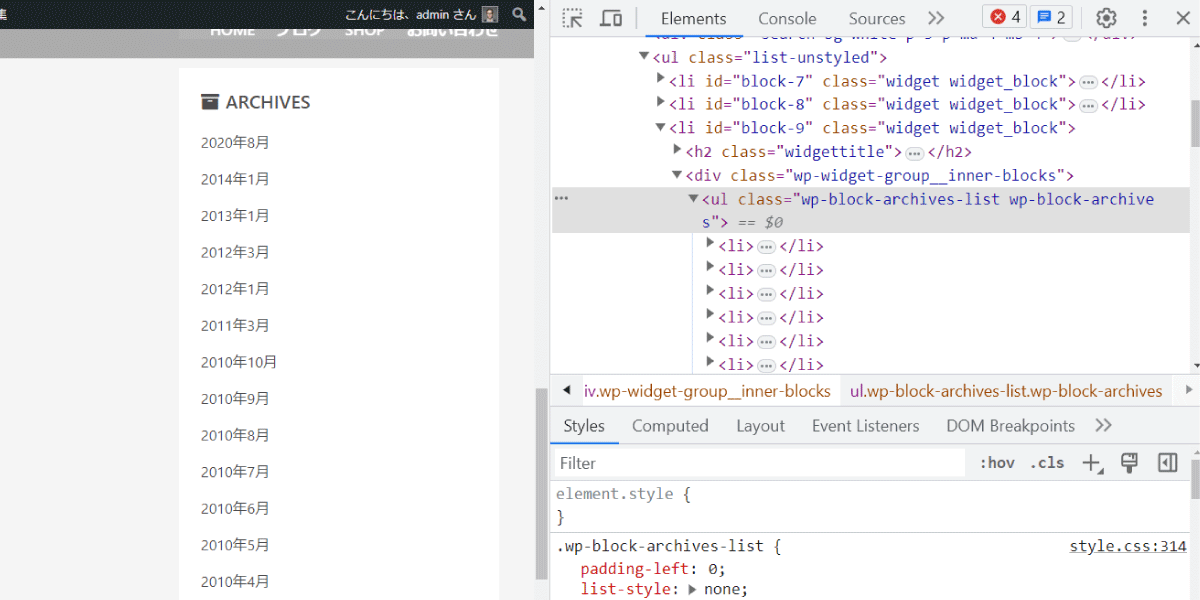Toggle the device toolbar icon
The image size is (1200, 600).
coord(611,18)
